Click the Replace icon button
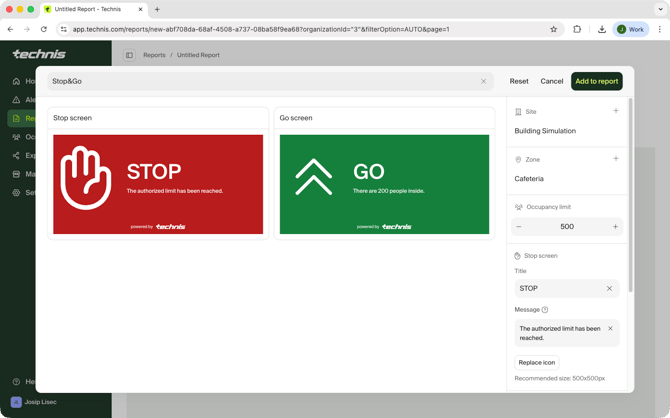This screenshot has width=670, height=418. click(537, 362)
